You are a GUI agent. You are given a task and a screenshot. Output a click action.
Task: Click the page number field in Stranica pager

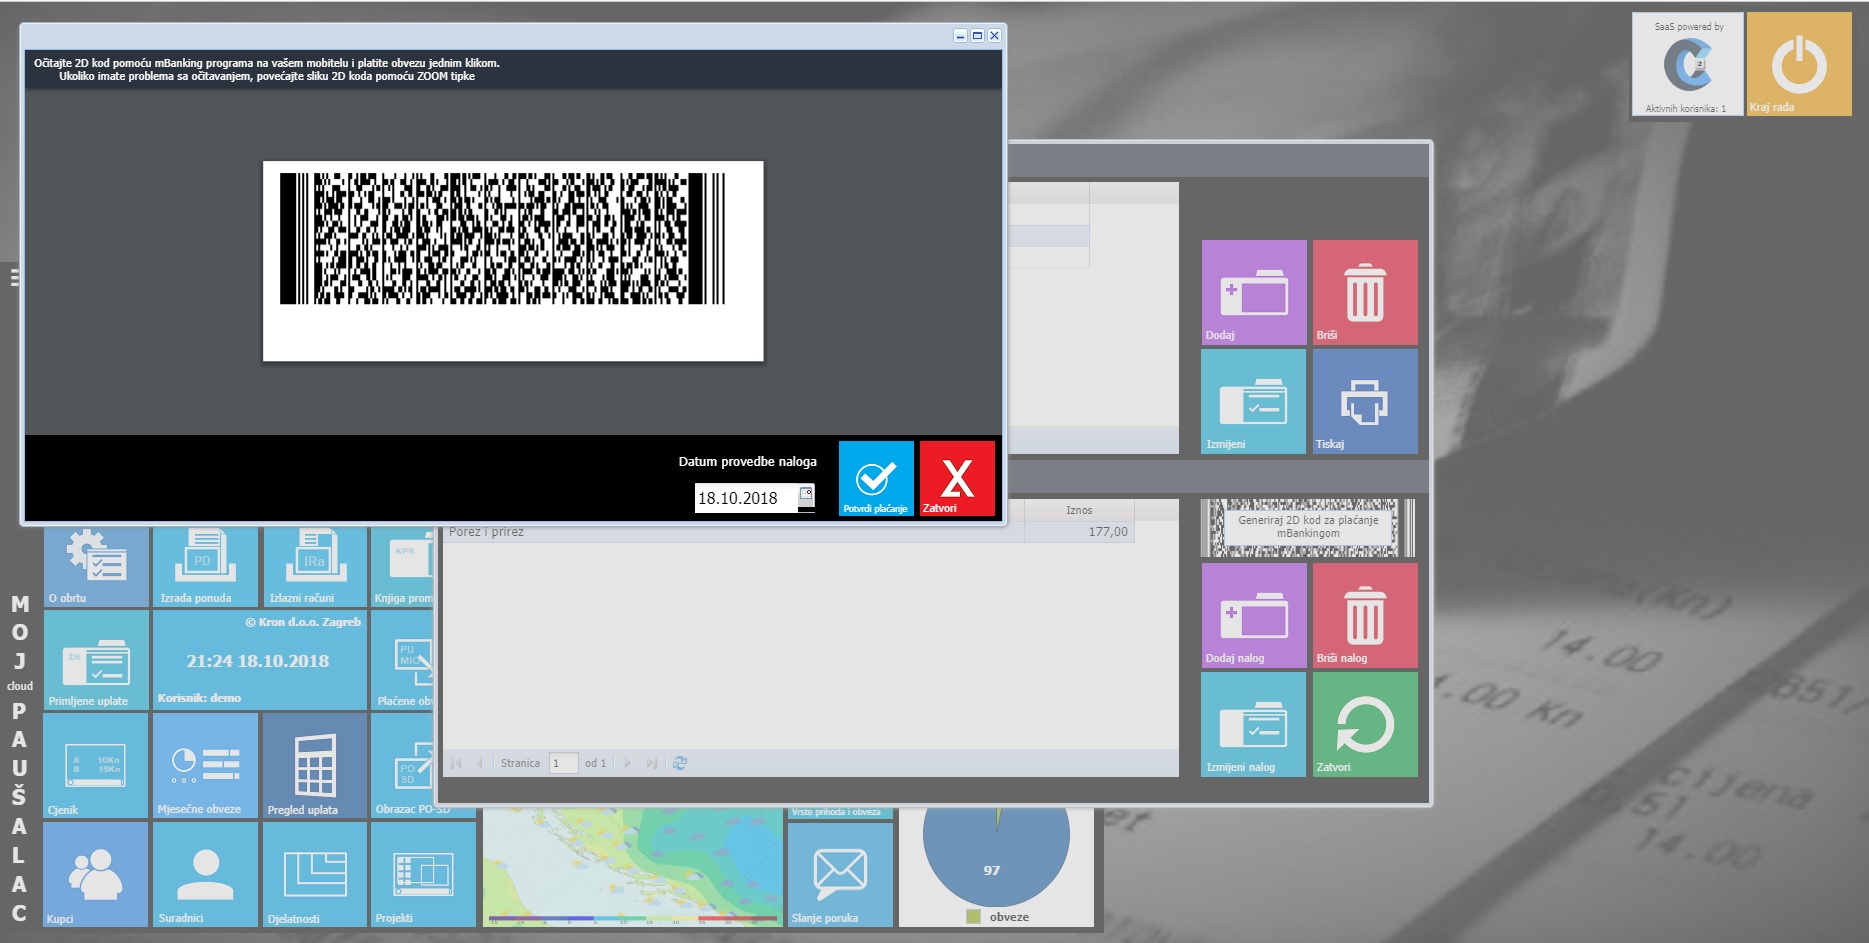(x=564, y=763)
